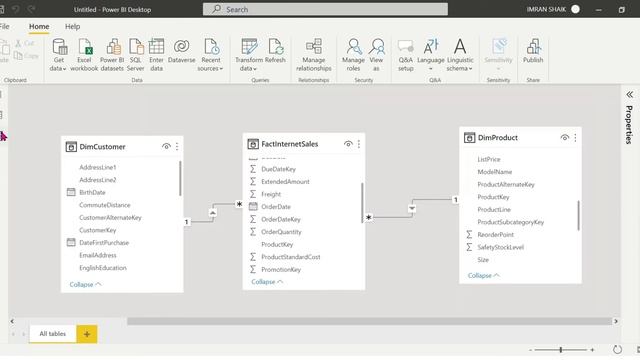Import an Excel workbook
Image resolution: width=640 pixels, height=360 pixels.
click(x=84, y=55)
